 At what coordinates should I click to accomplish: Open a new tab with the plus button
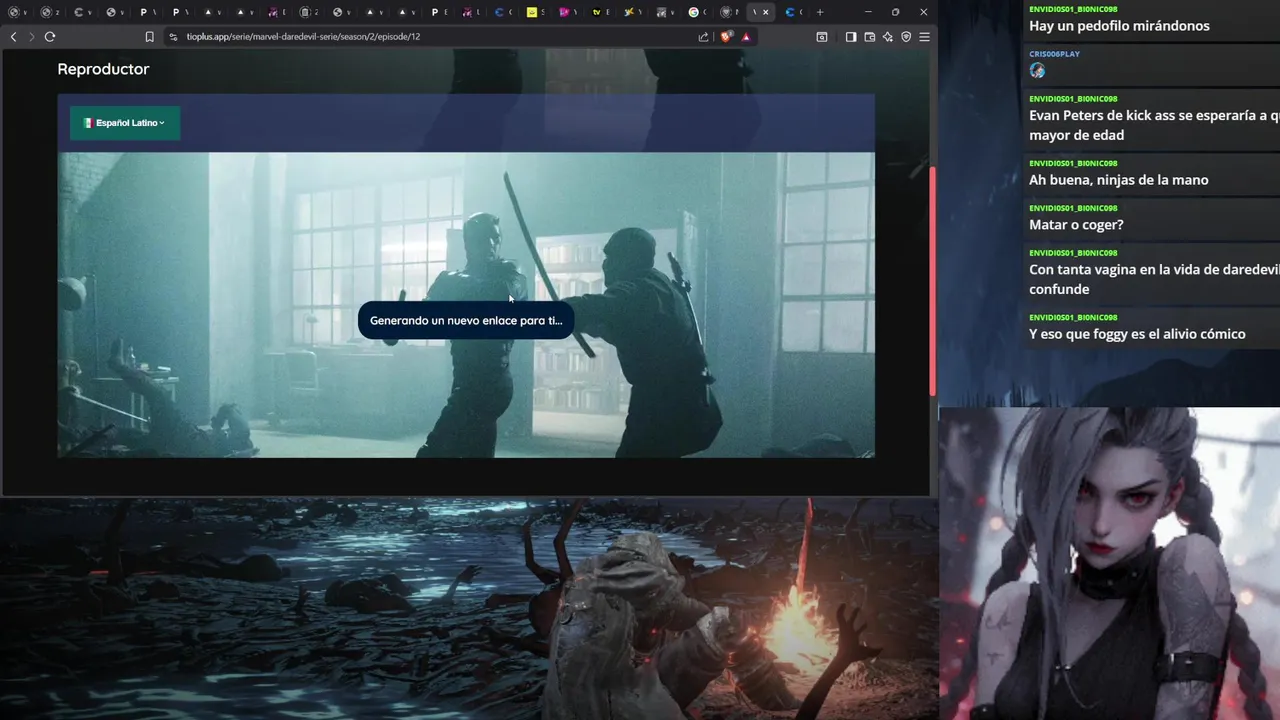(820, 12)
